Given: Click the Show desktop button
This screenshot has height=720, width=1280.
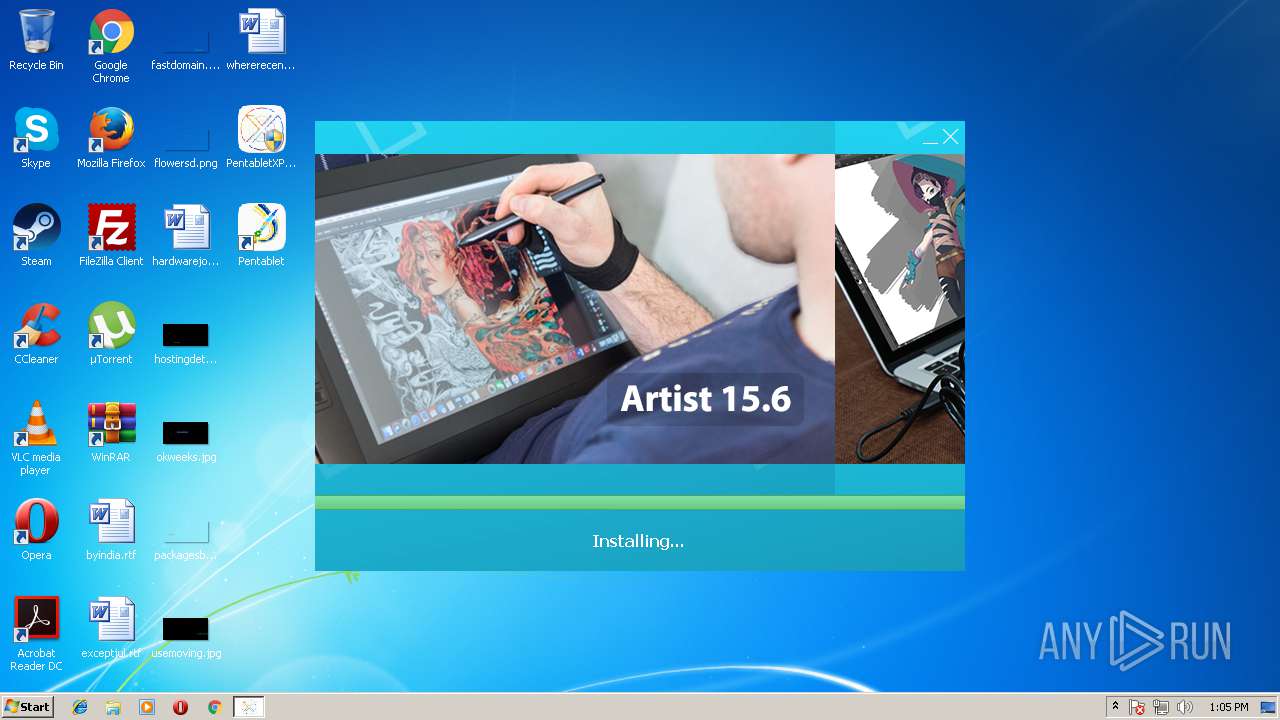Looking at the screenshot, I should coord(1268,707).
